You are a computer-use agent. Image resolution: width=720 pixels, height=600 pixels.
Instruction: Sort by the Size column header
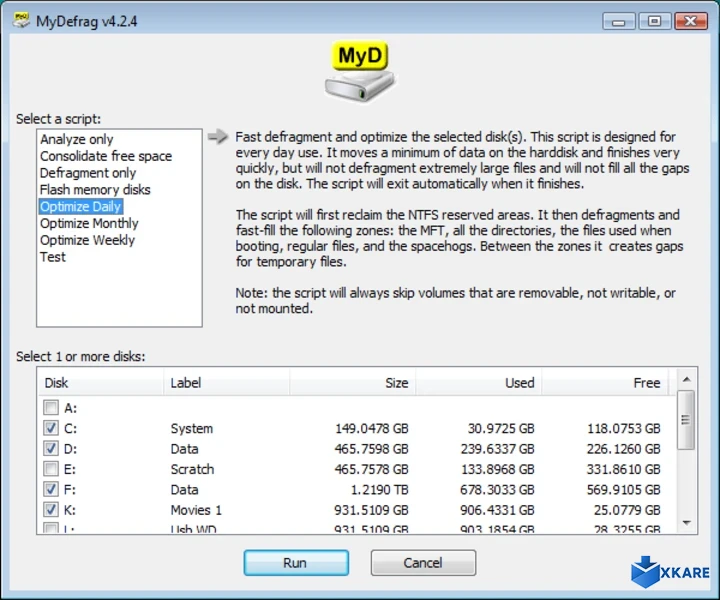(x=353, y=382)
